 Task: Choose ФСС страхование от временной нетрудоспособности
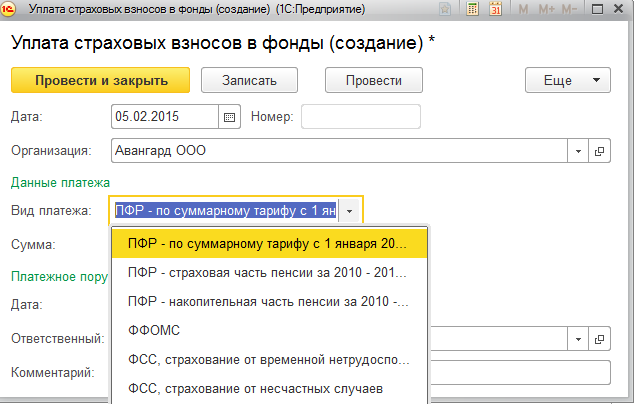pos(269,360)
